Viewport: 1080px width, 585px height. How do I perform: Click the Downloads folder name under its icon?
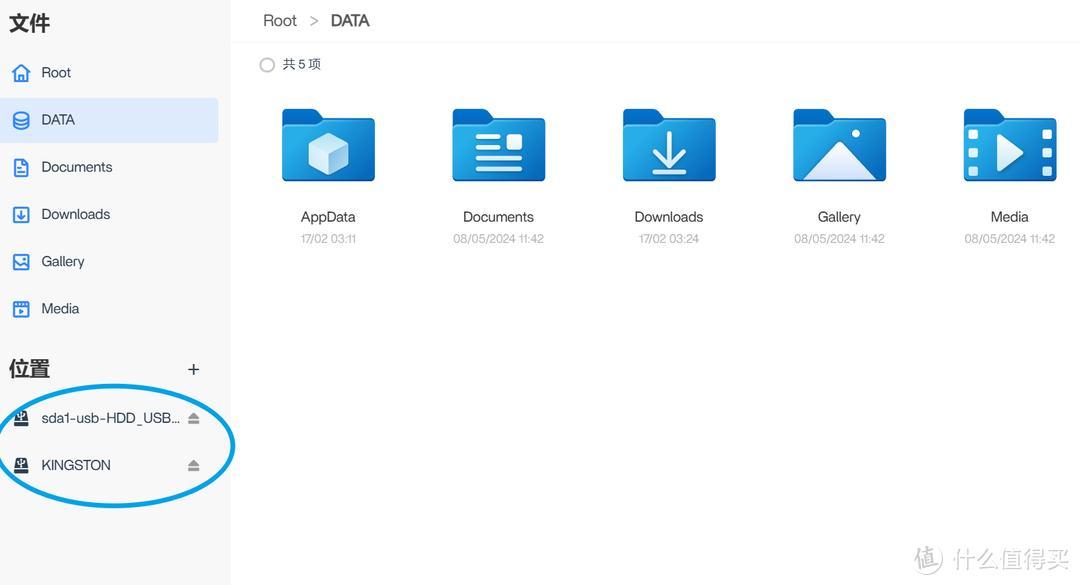click(669, 217)
